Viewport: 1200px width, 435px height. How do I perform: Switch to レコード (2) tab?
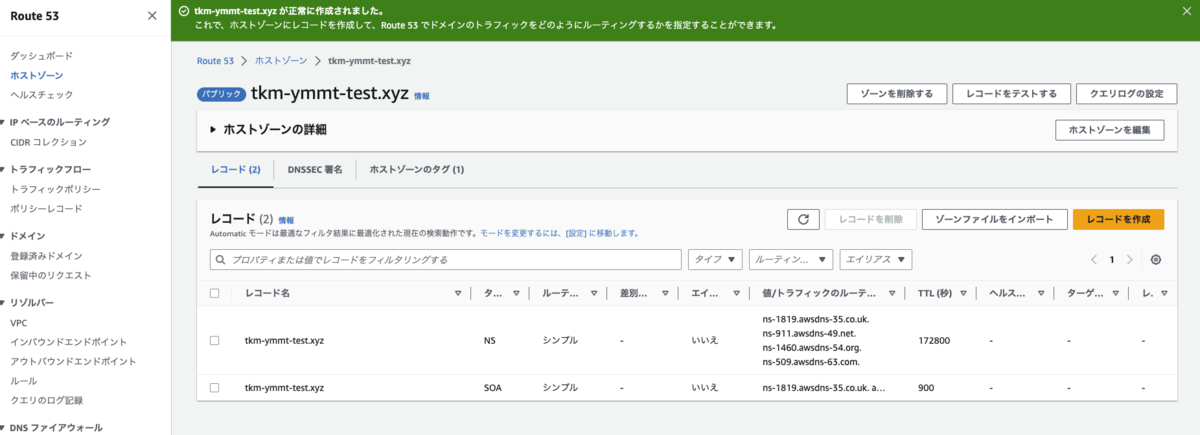[x=236, y=170]
